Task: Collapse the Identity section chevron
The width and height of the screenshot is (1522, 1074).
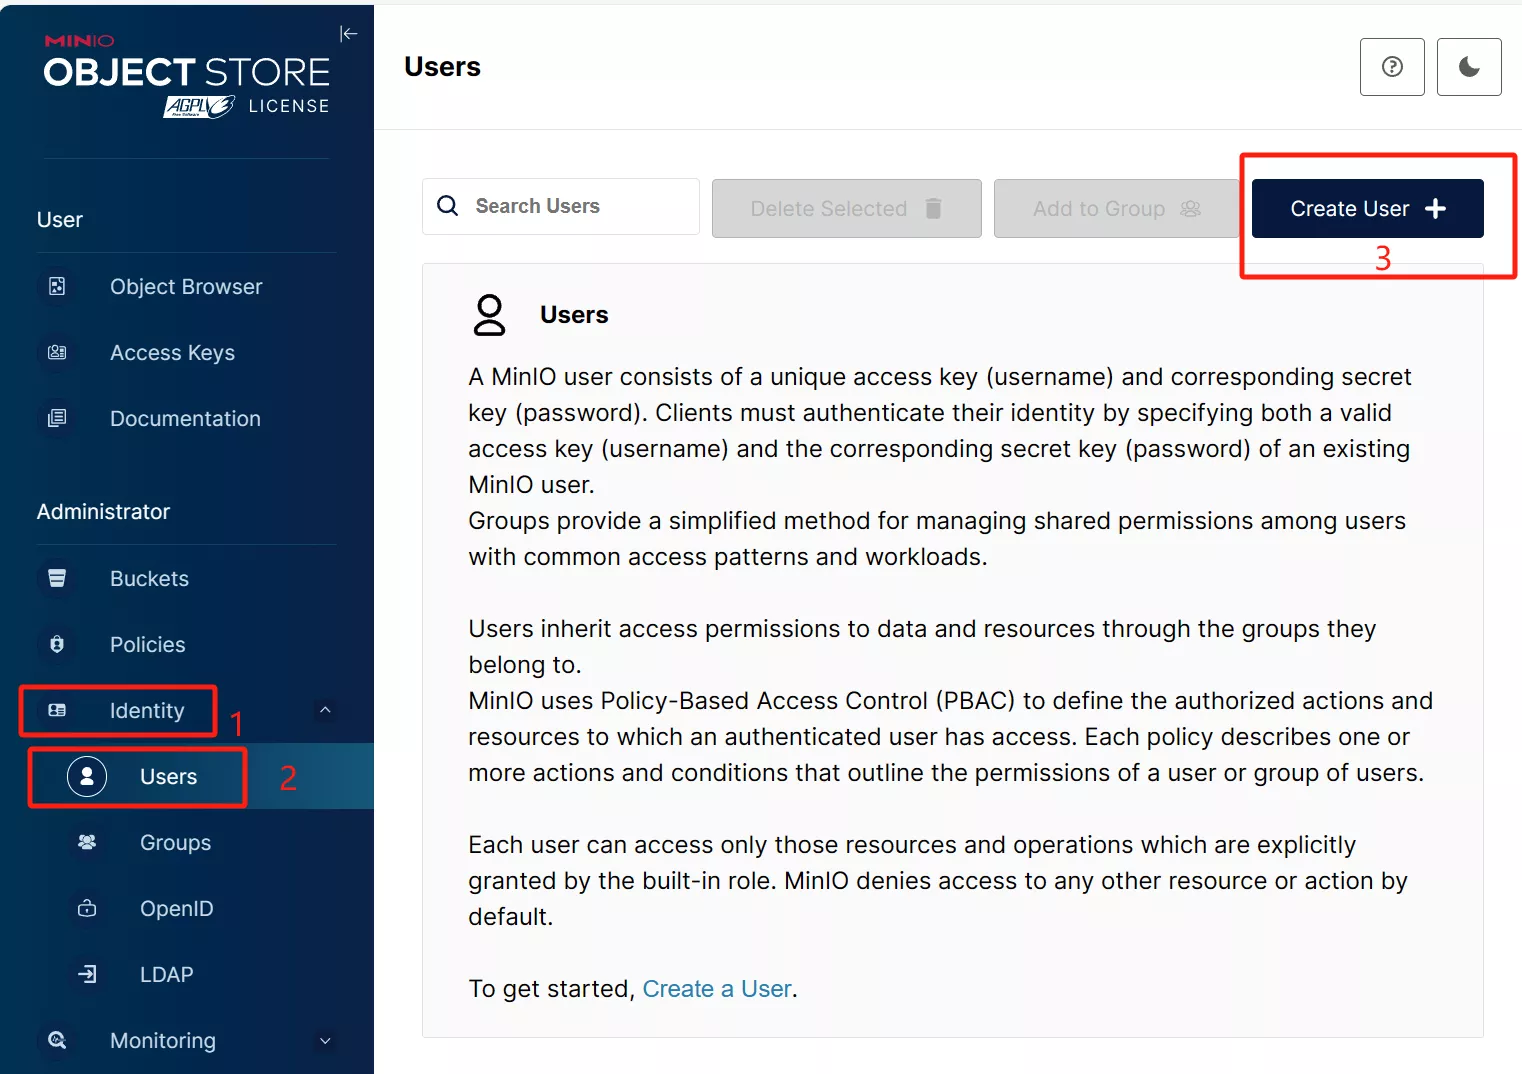Action: pos(325,710)
